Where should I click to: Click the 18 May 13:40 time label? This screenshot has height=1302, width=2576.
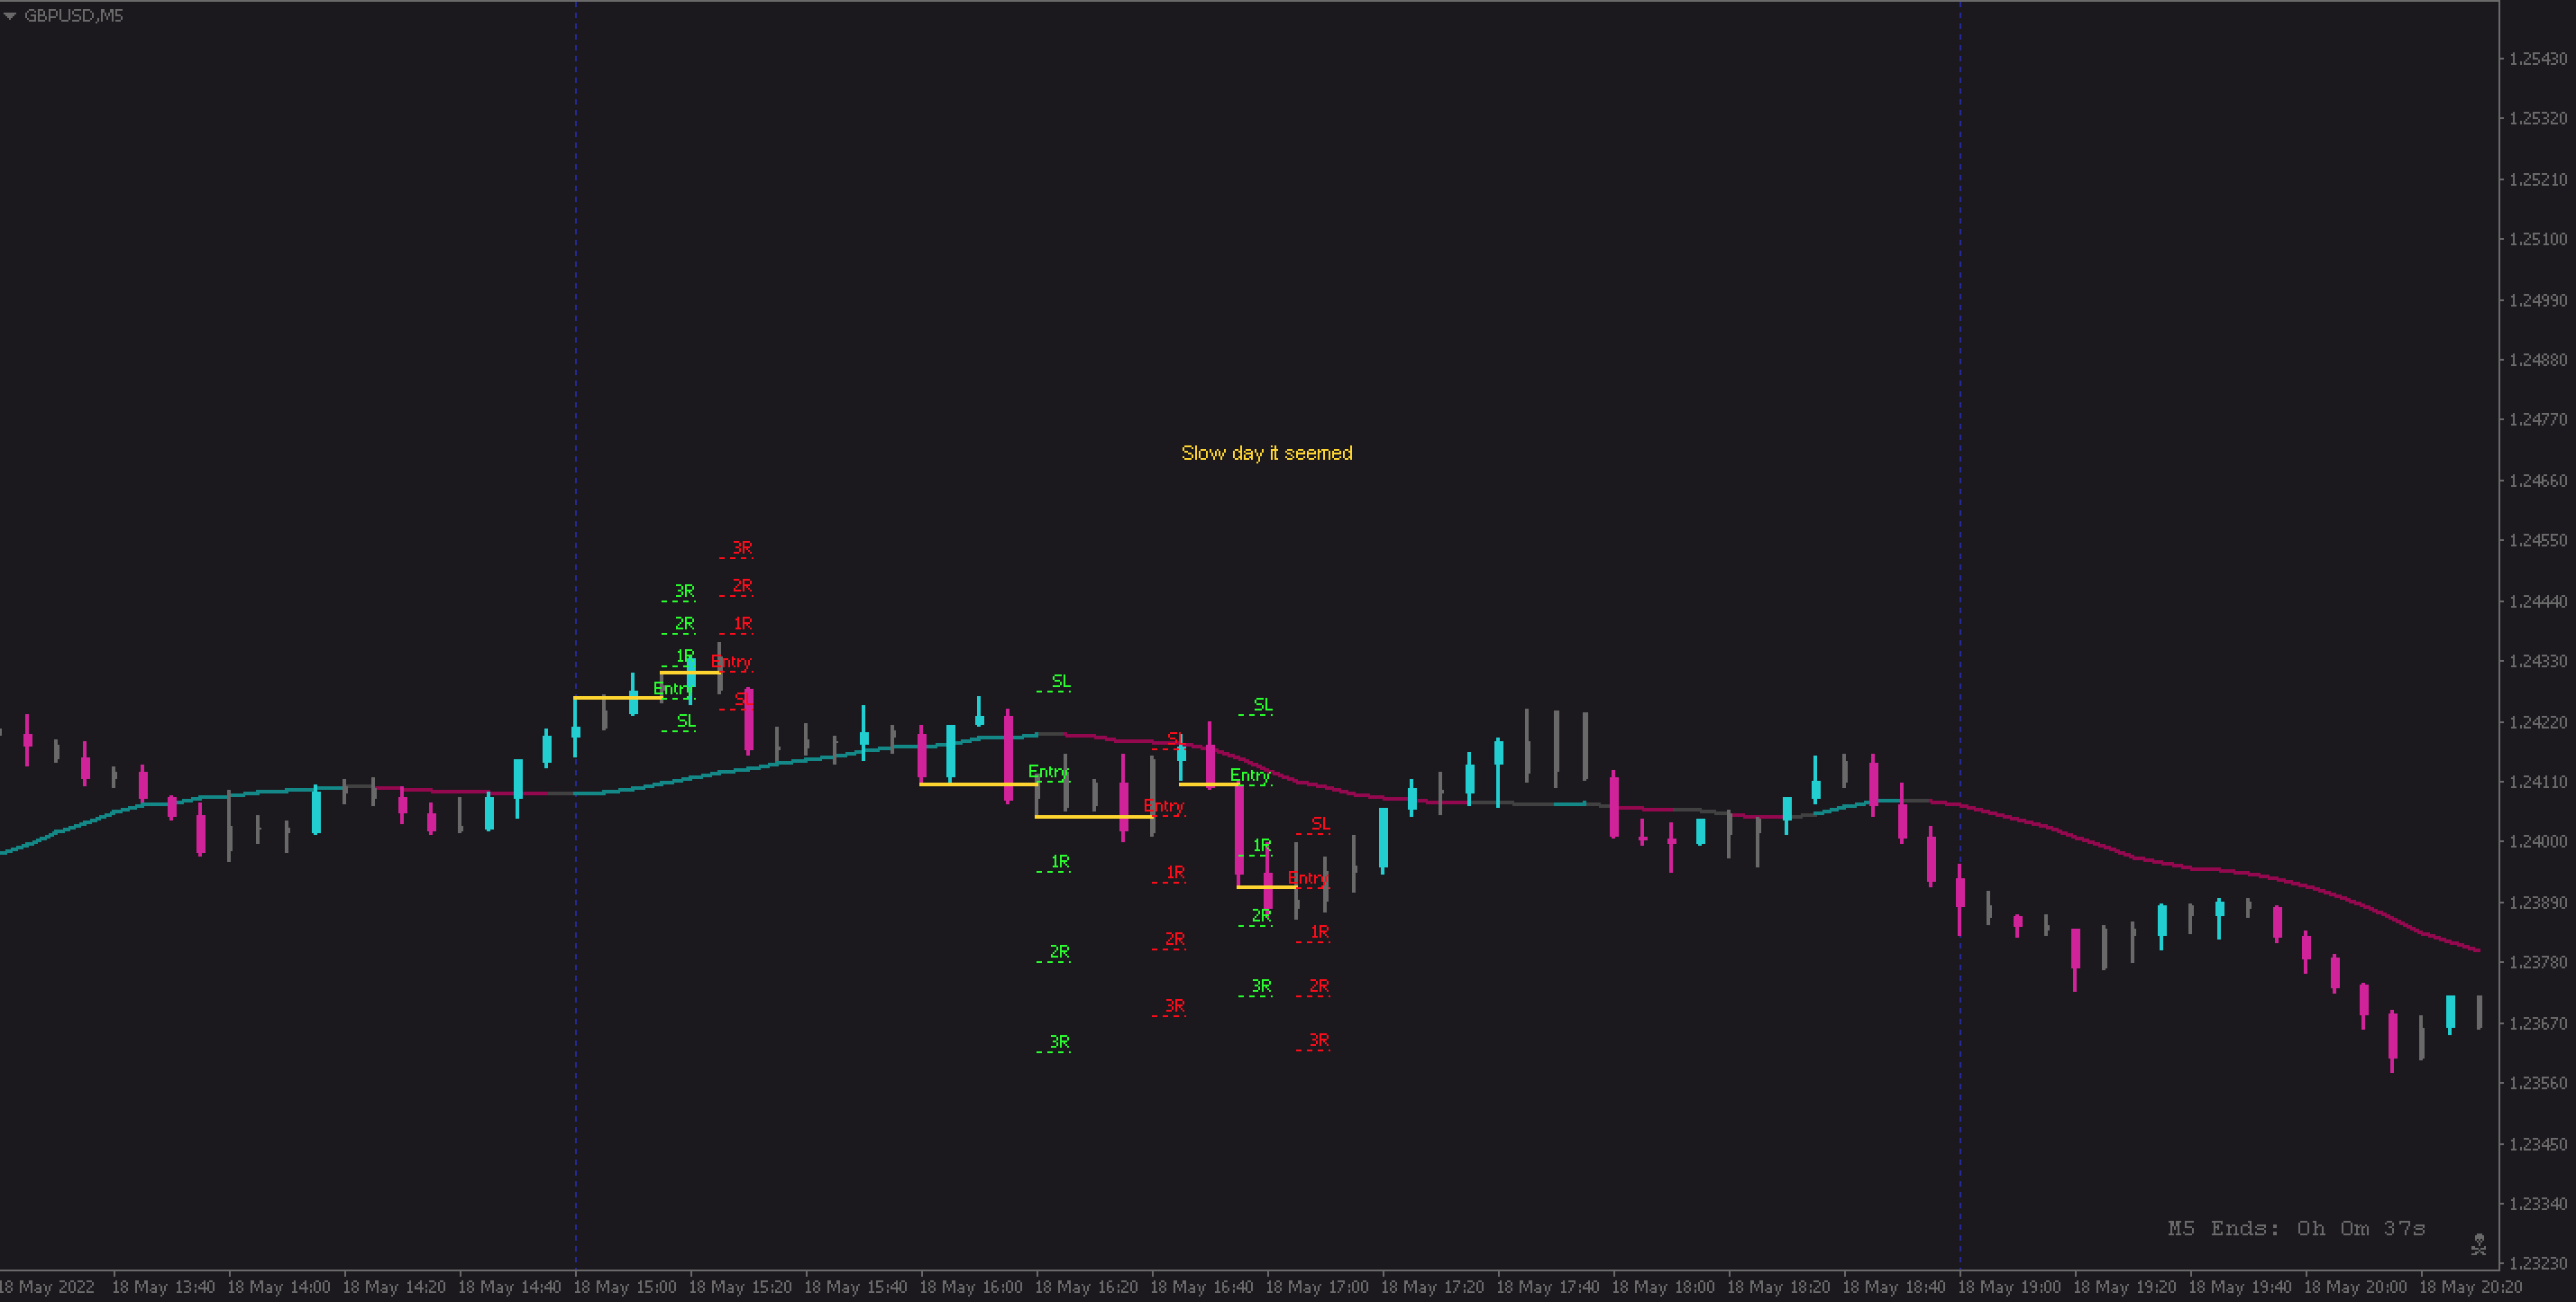[162, 1287]
